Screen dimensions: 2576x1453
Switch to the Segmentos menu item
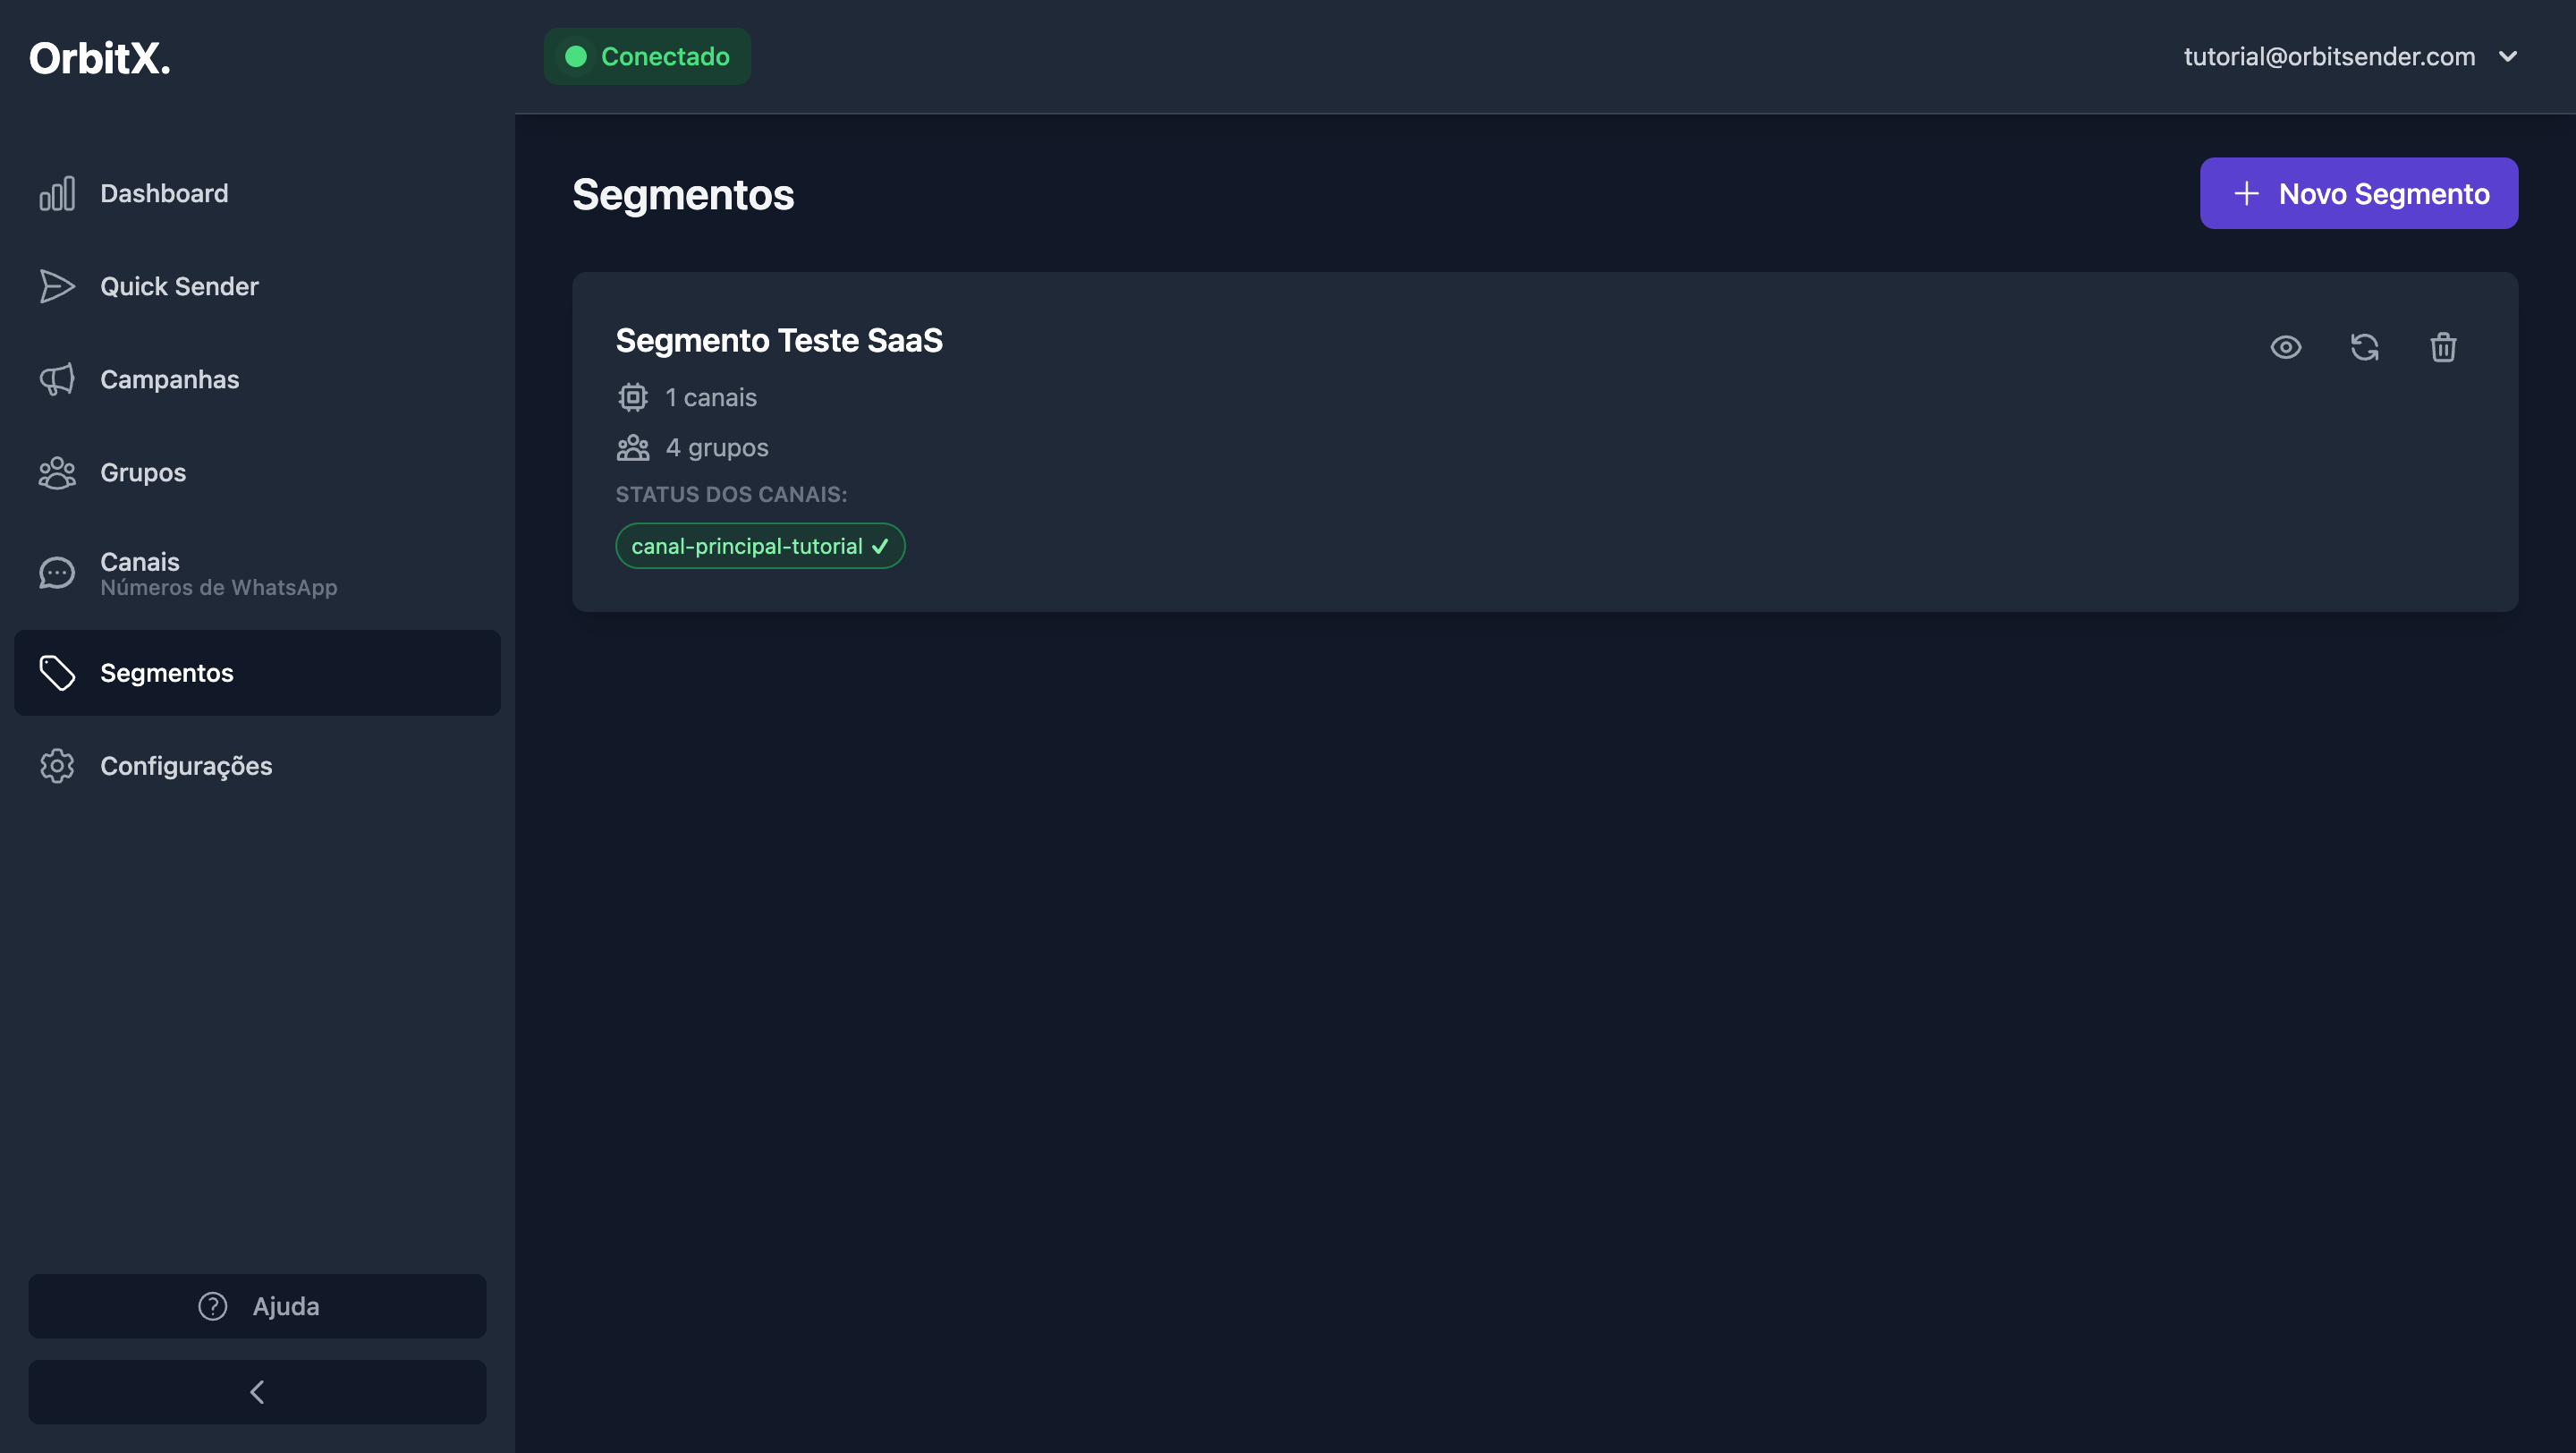click(166, 672)
